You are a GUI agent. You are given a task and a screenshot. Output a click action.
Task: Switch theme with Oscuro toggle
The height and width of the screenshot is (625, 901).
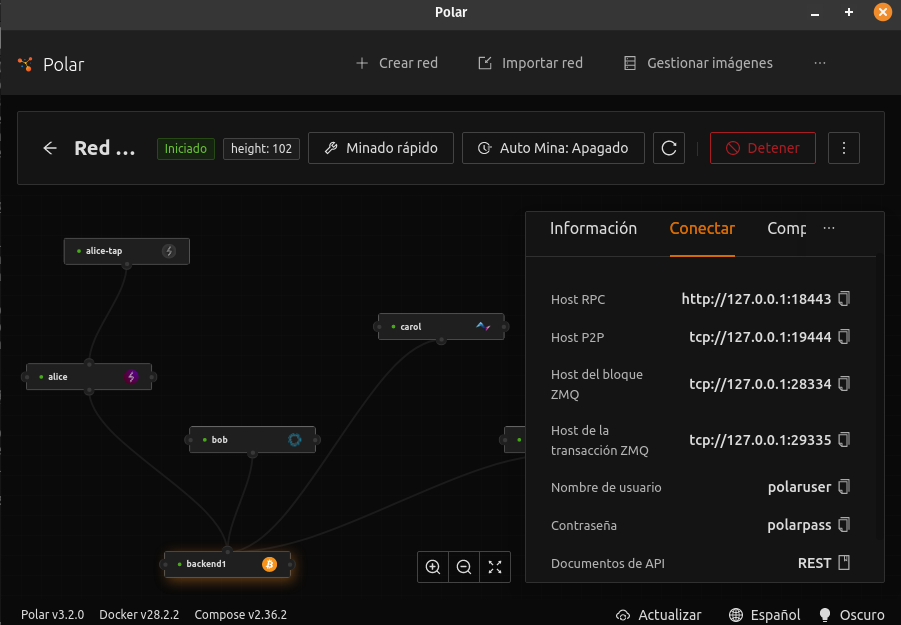point(851,615)
